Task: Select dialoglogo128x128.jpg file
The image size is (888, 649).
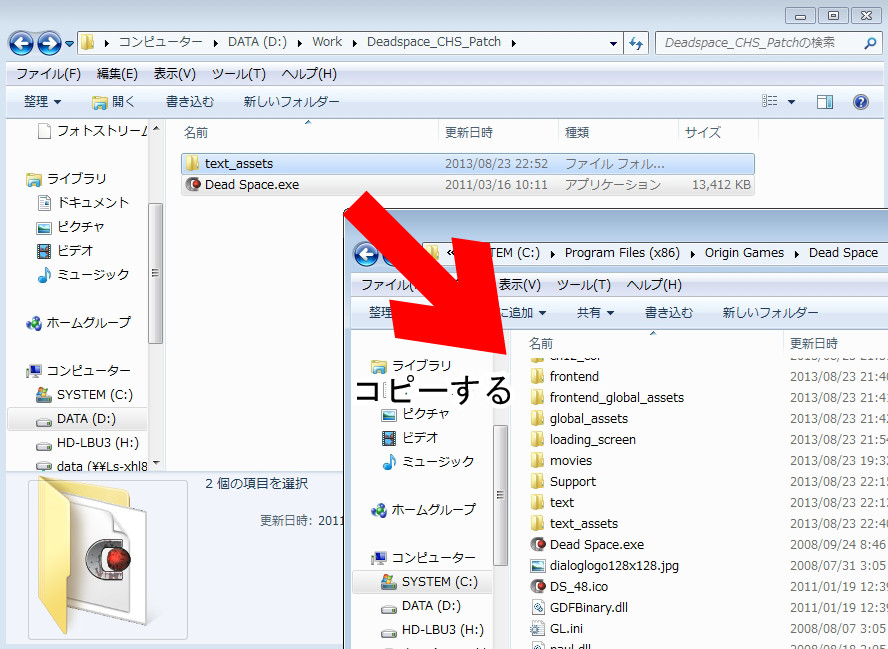Action: 605,566
